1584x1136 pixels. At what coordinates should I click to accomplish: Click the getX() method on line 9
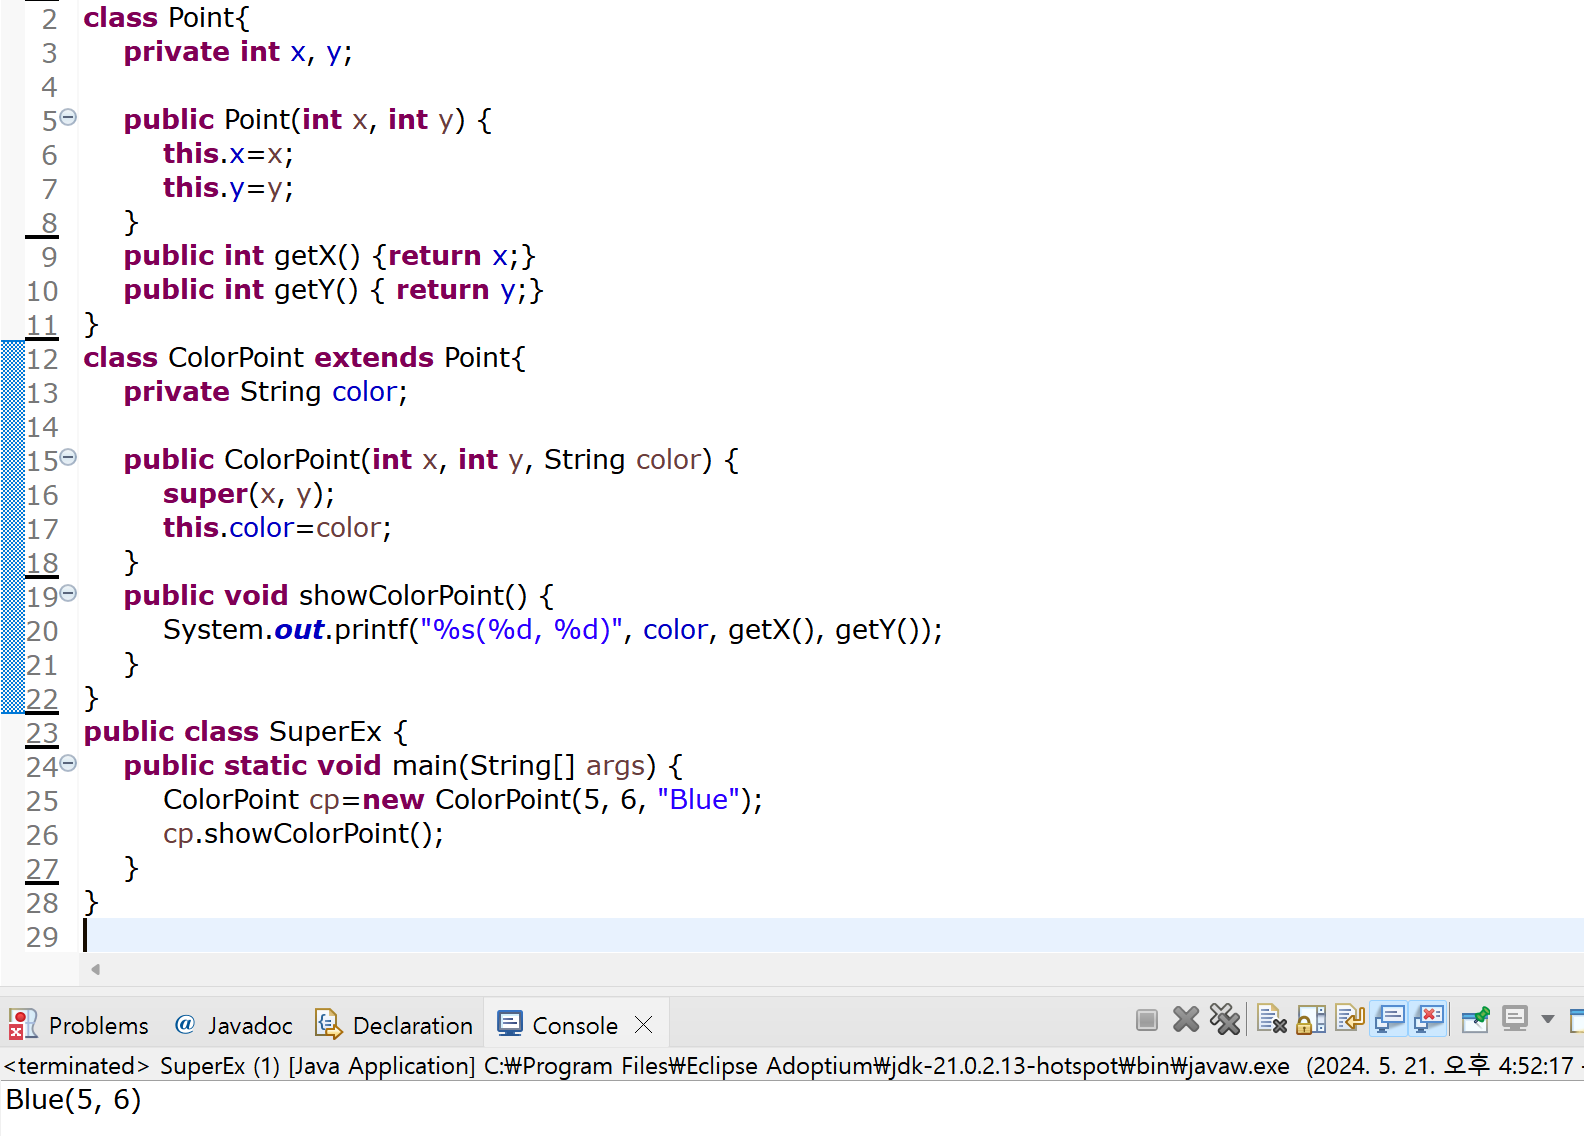[x=330, y=256]
